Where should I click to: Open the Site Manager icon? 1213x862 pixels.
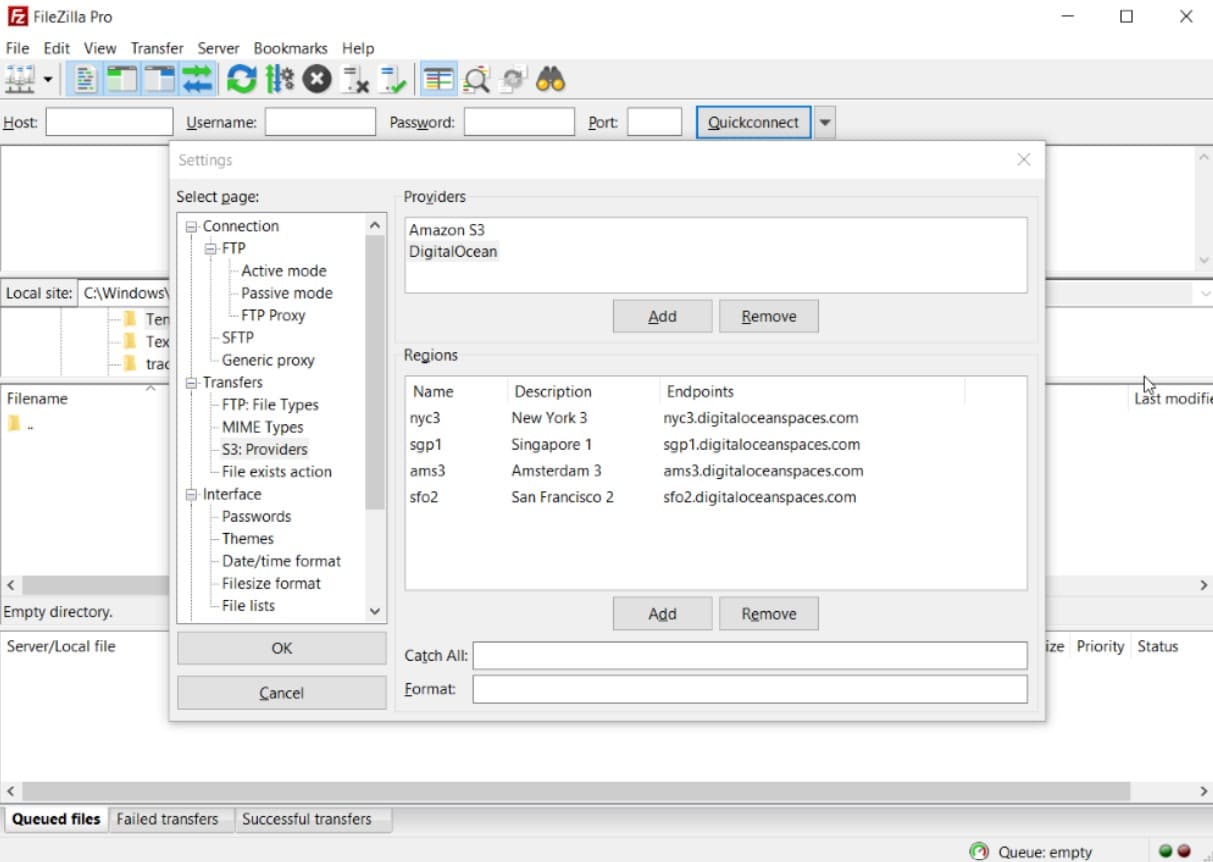point(20,78)
